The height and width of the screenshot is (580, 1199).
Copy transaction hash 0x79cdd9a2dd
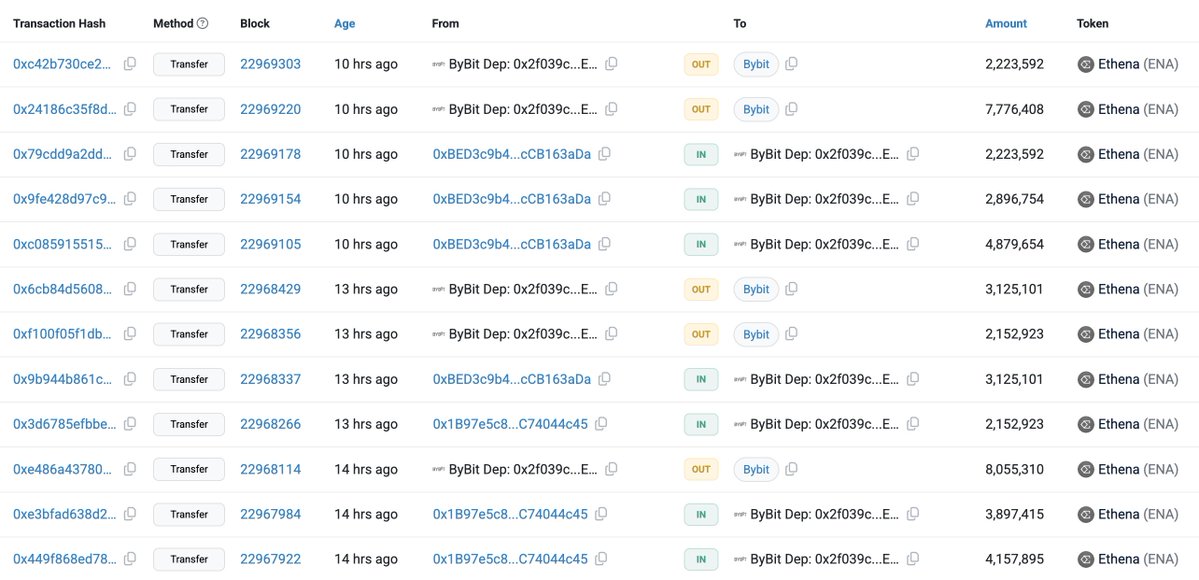[x=130, y=154]
